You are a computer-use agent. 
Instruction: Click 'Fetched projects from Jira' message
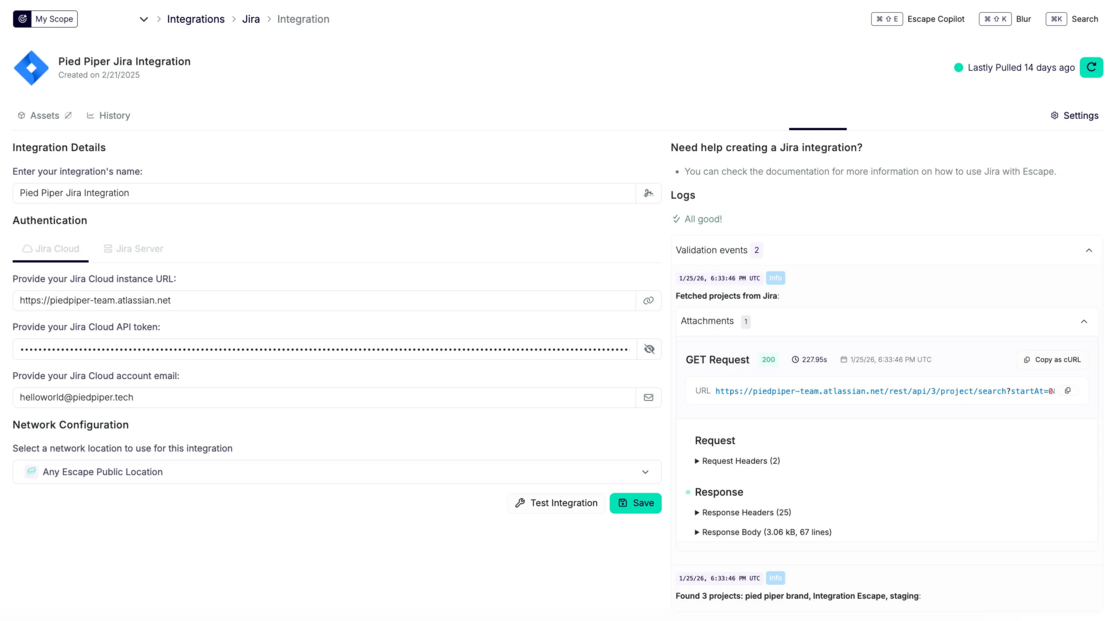click(727, 296)
